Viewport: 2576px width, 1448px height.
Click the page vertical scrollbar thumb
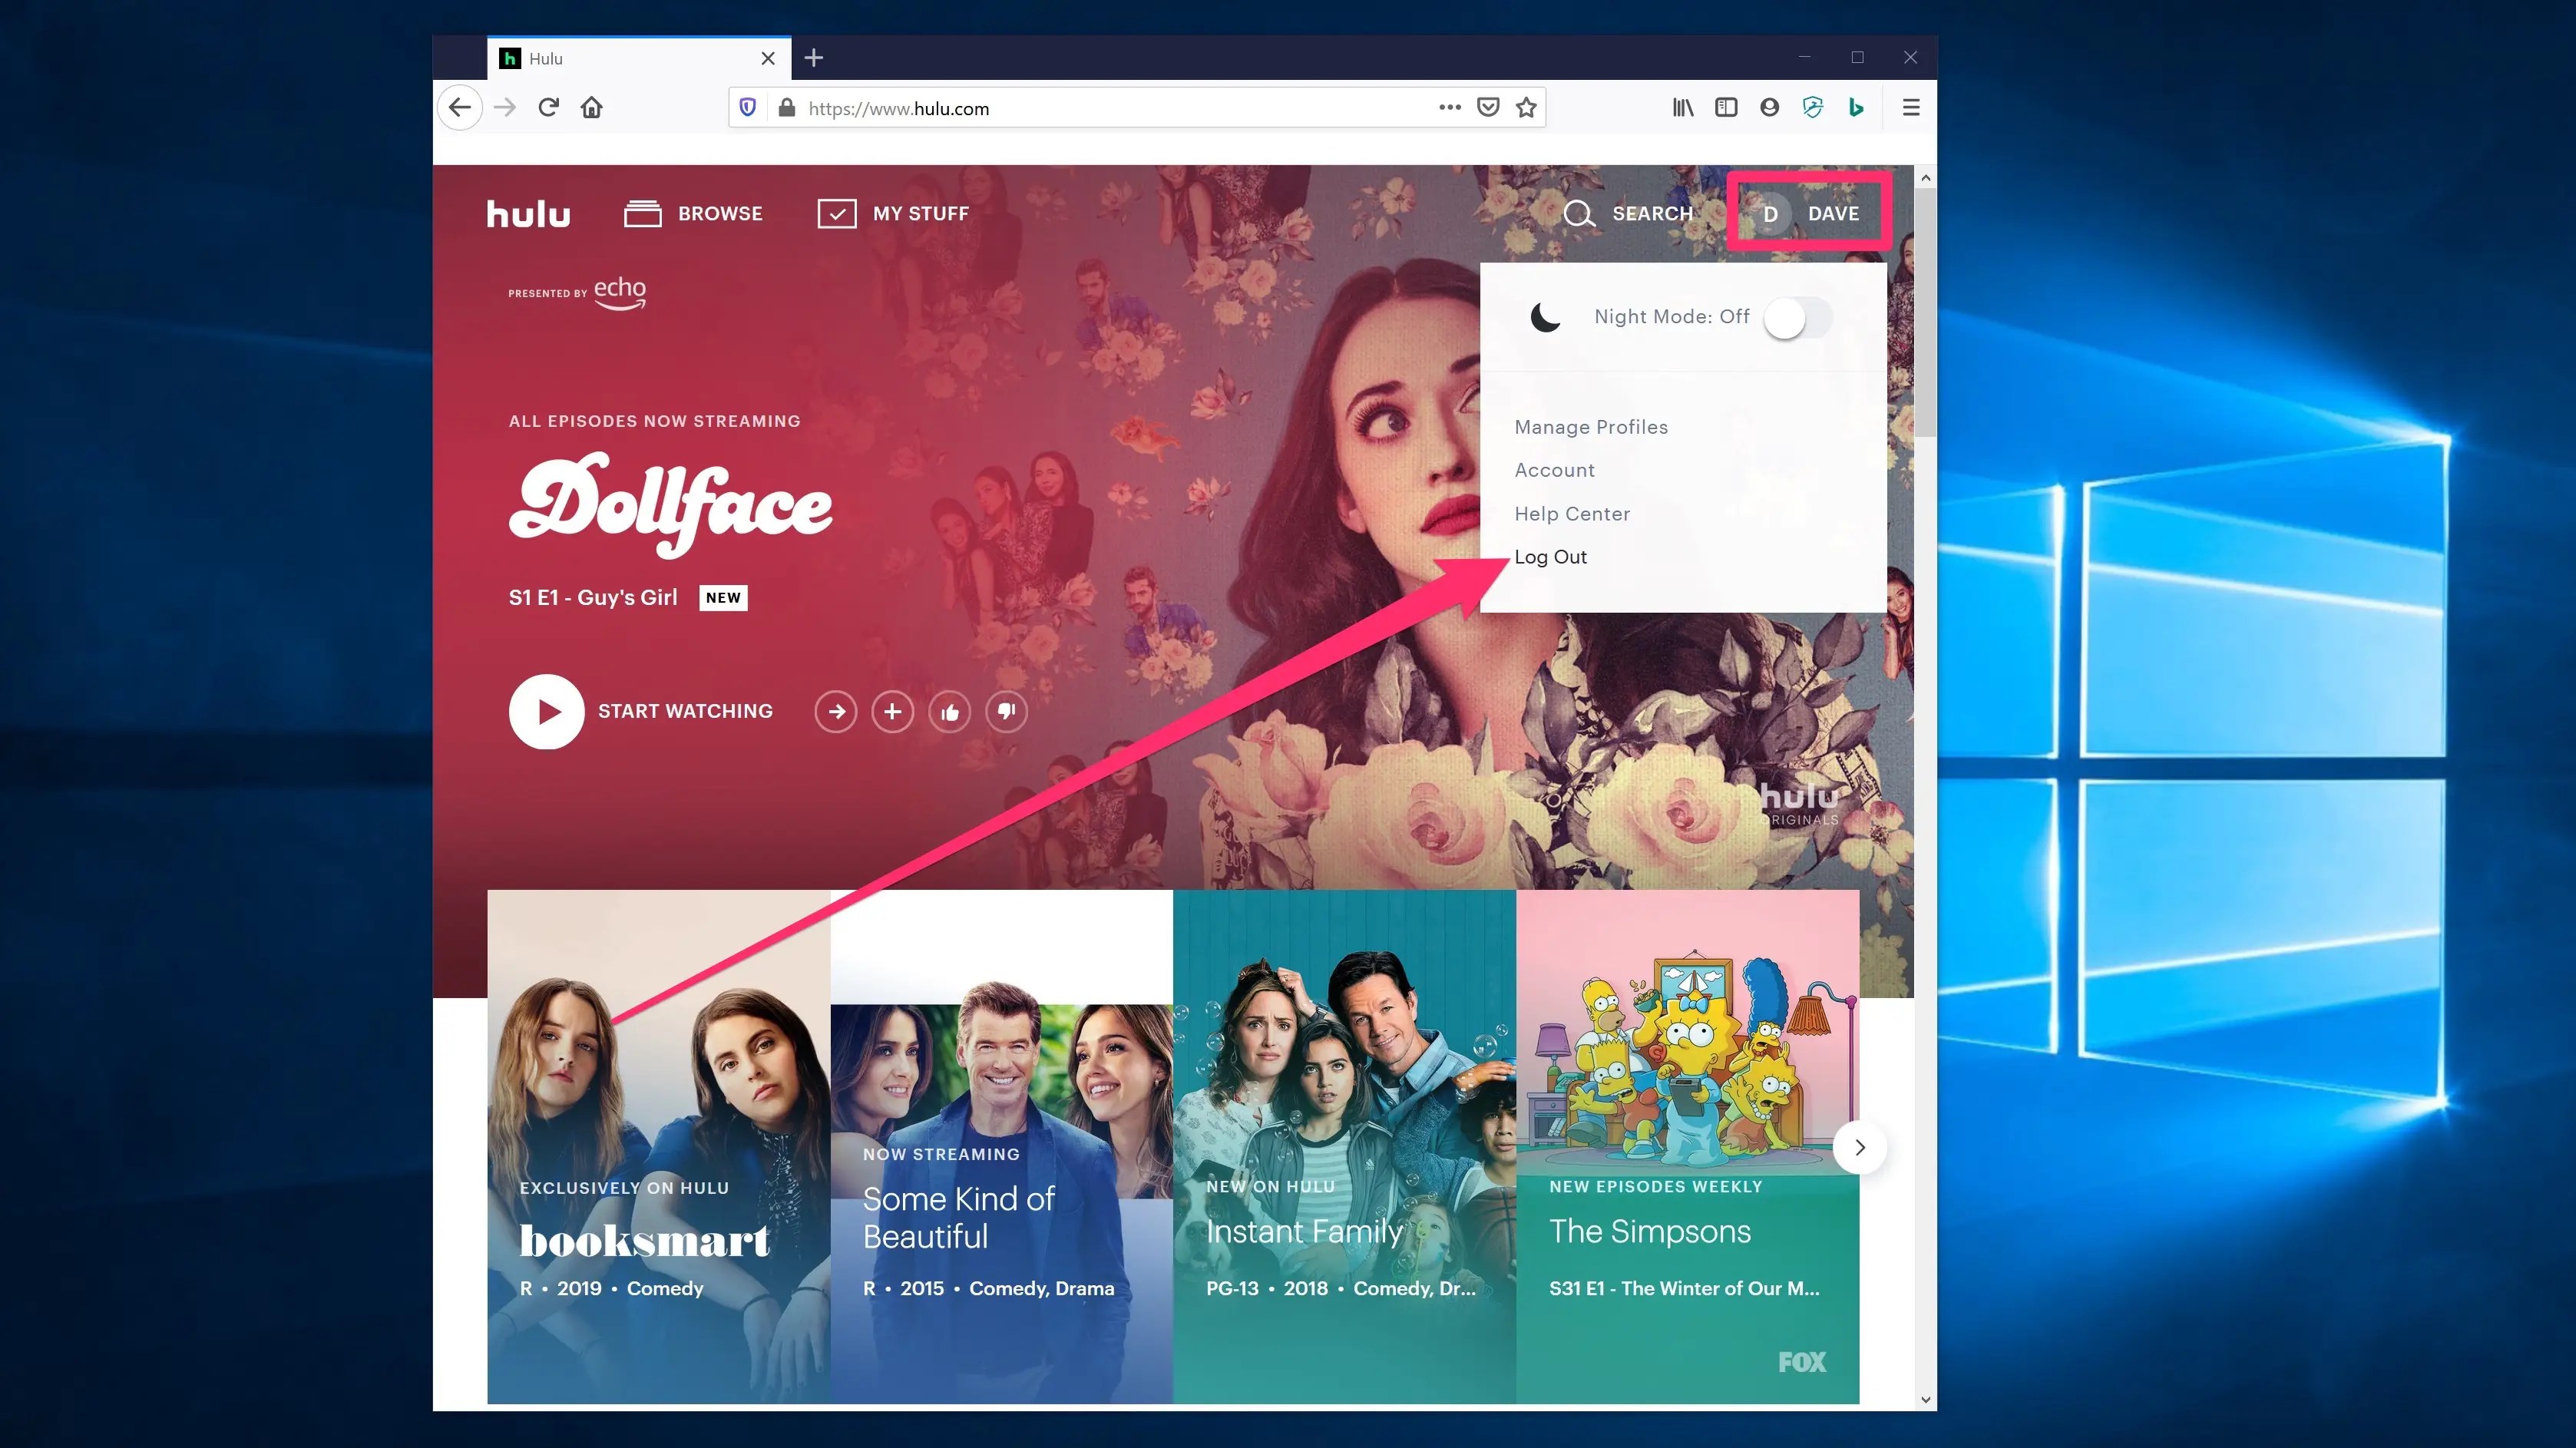tap(1925, 310)
